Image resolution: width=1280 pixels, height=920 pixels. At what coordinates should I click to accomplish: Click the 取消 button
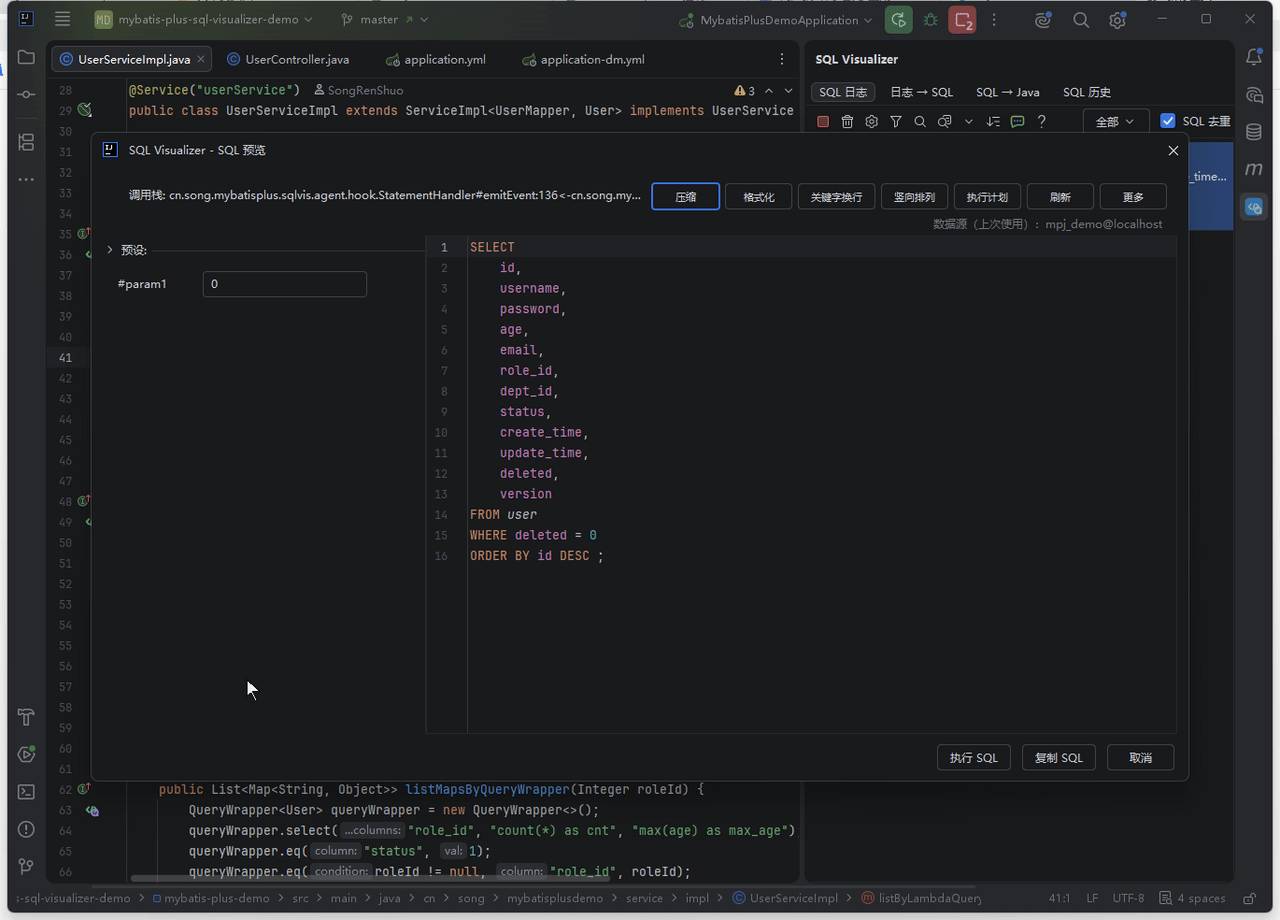click(1141, 758)
